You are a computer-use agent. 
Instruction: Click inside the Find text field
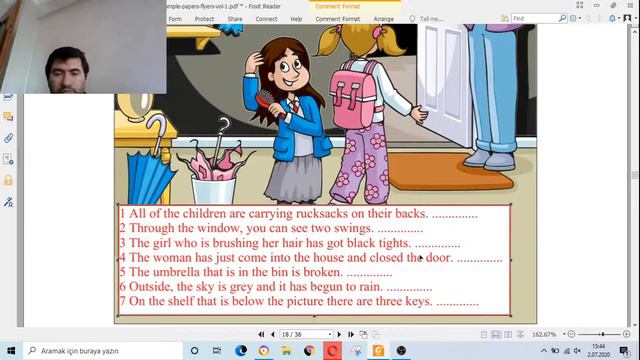[535, 18]
